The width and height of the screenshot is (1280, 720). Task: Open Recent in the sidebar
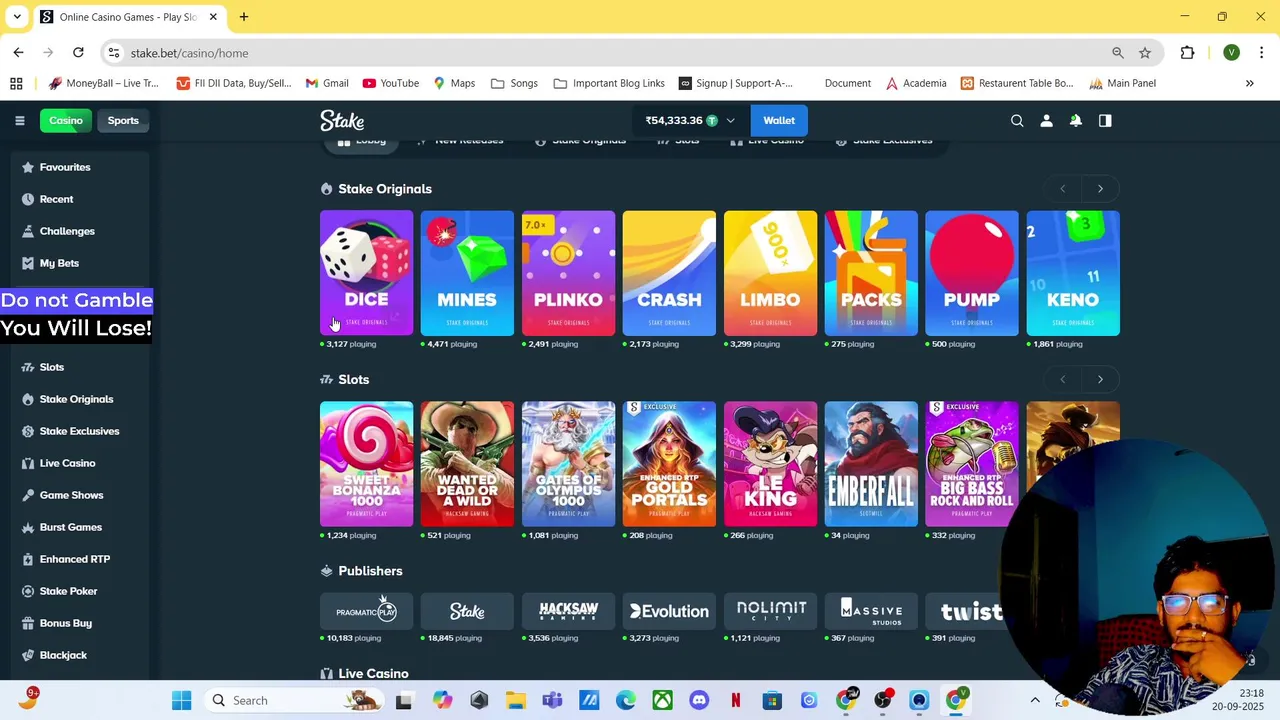pyautogui.click(x=56, y=199)
